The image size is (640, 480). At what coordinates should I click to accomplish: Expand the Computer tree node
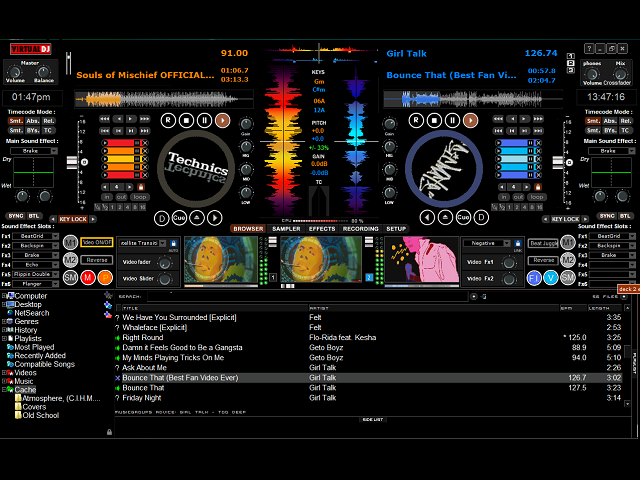[4, 296]
